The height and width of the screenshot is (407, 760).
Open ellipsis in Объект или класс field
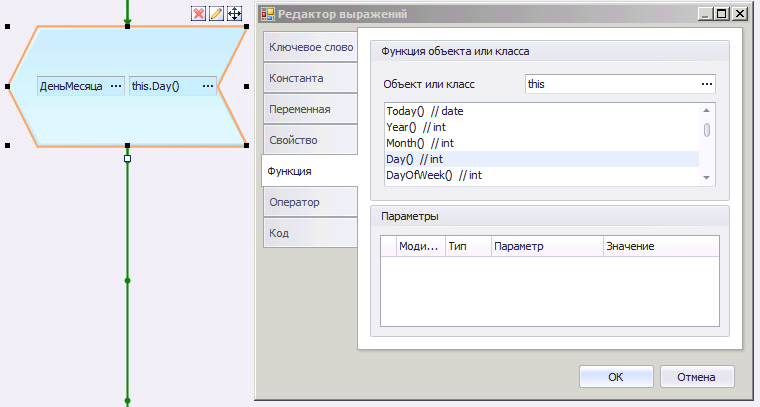click(707, 84)
